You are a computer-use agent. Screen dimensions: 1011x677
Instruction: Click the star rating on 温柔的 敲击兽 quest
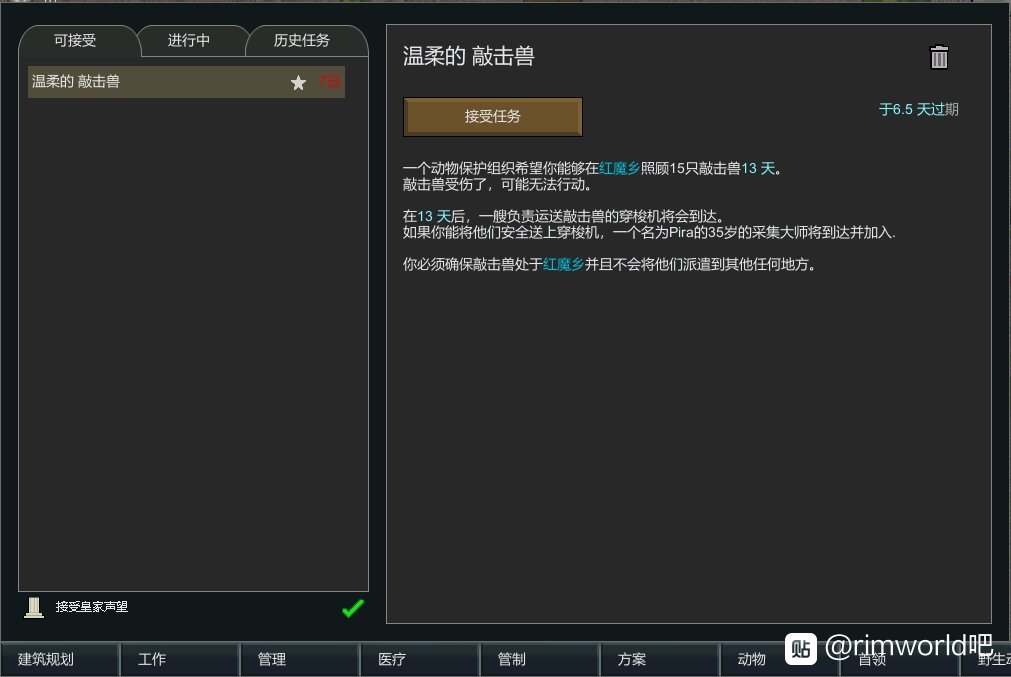coord(298,83)
